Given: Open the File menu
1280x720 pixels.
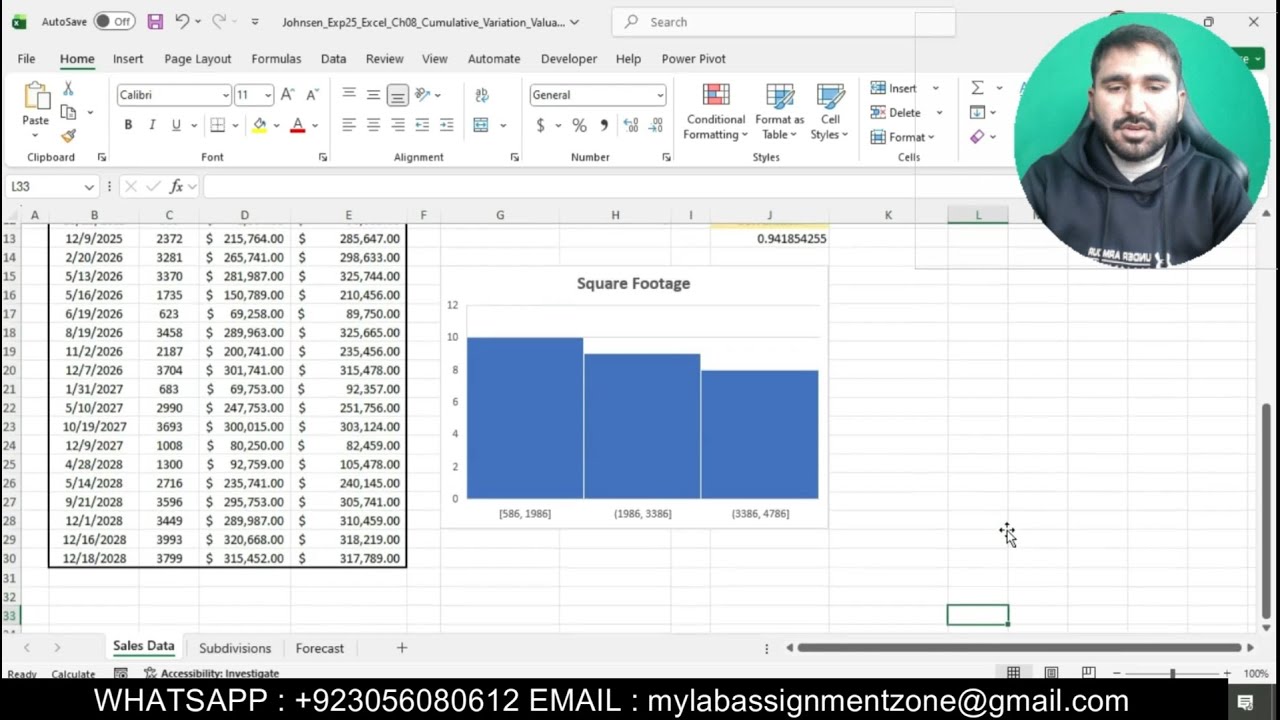Looking at the screenshot, I should (x=26, y=58).
